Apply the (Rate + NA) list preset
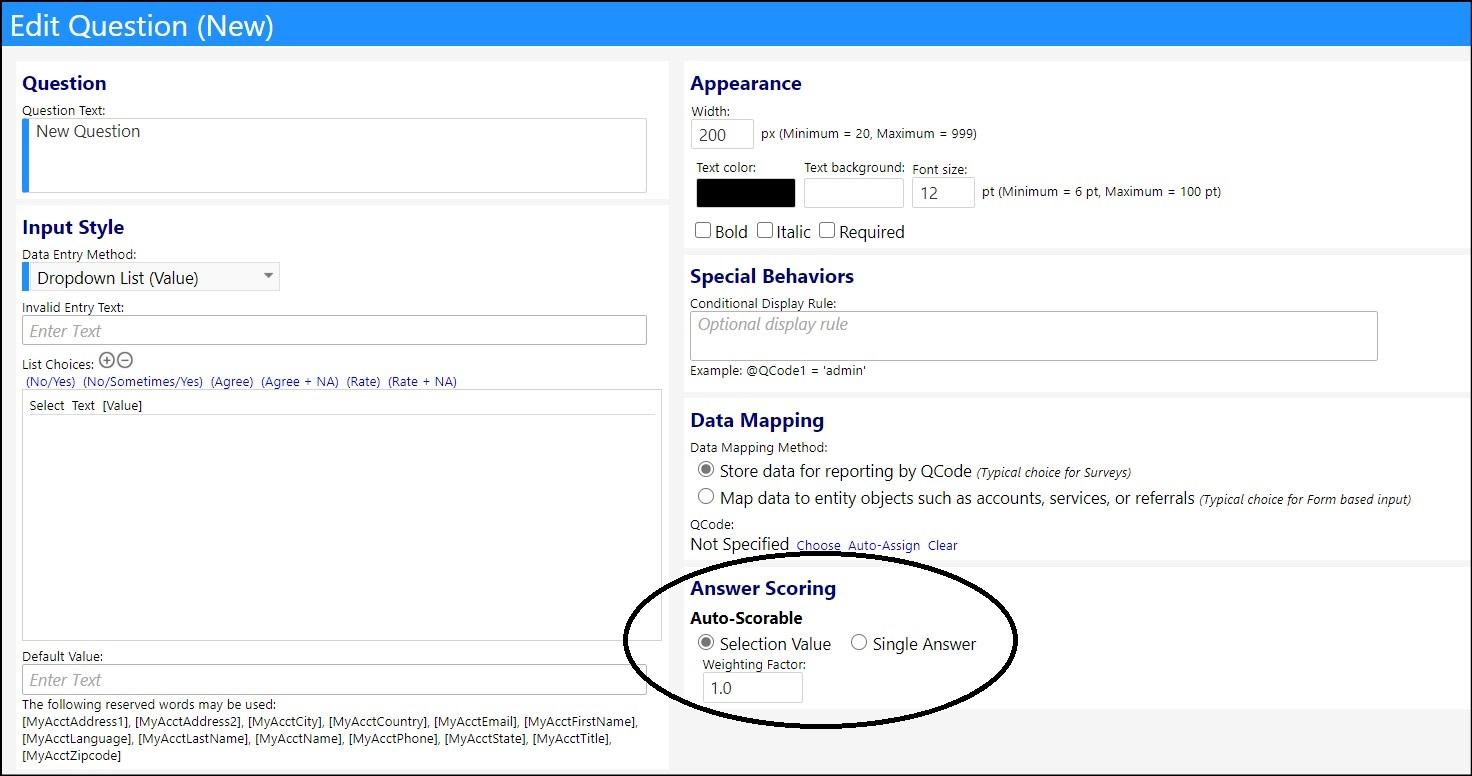The width and height of the screenshot is (1472, 776). tap(422, 381)
